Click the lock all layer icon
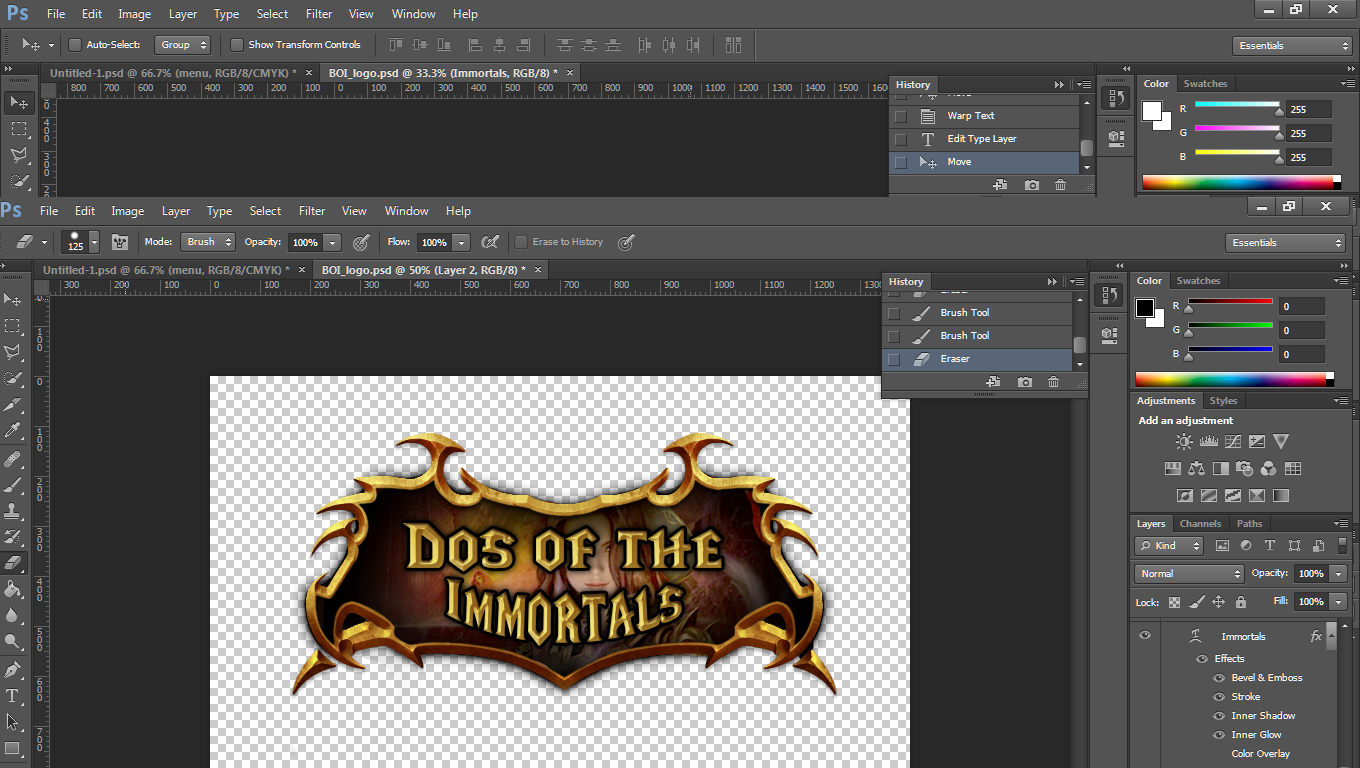 pyautogui.click(x=1240, y=602)
